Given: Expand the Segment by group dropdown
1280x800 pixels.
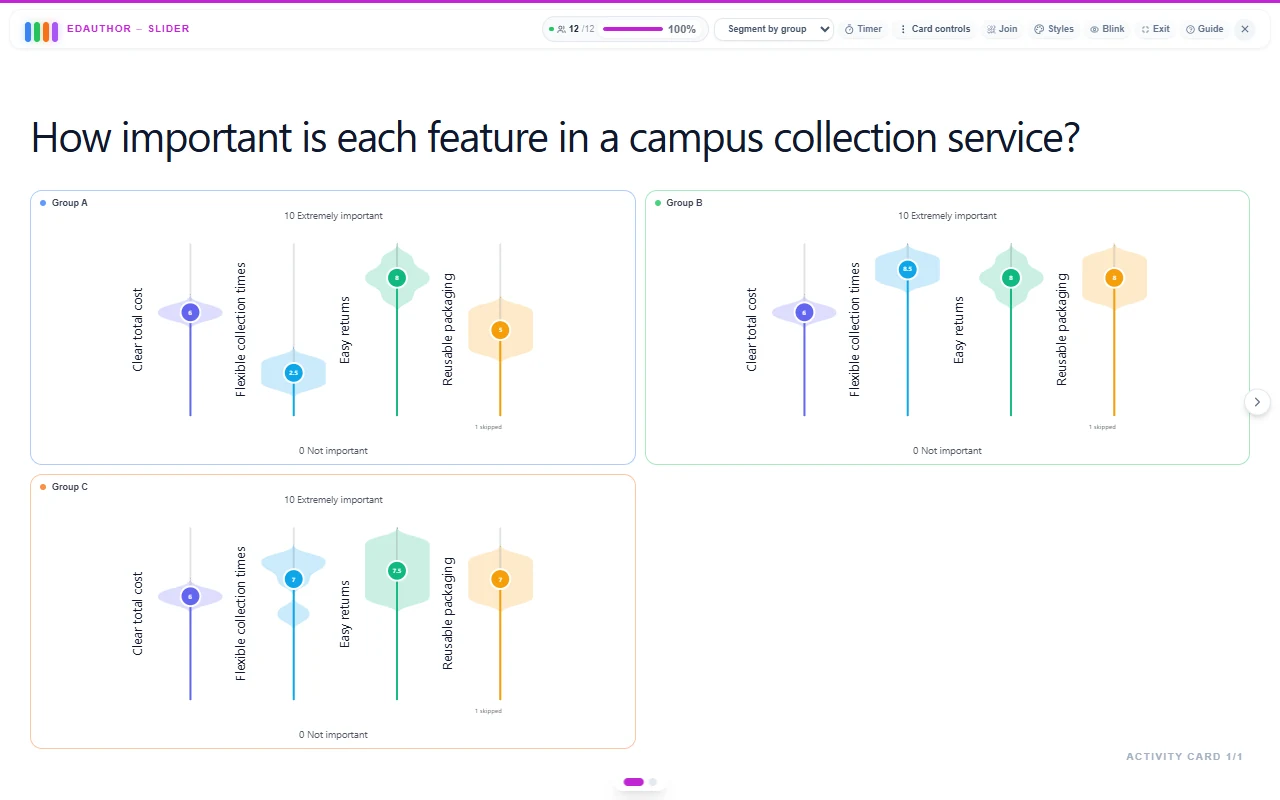Looking at the screenshot, I should click(x=774, y=29).
